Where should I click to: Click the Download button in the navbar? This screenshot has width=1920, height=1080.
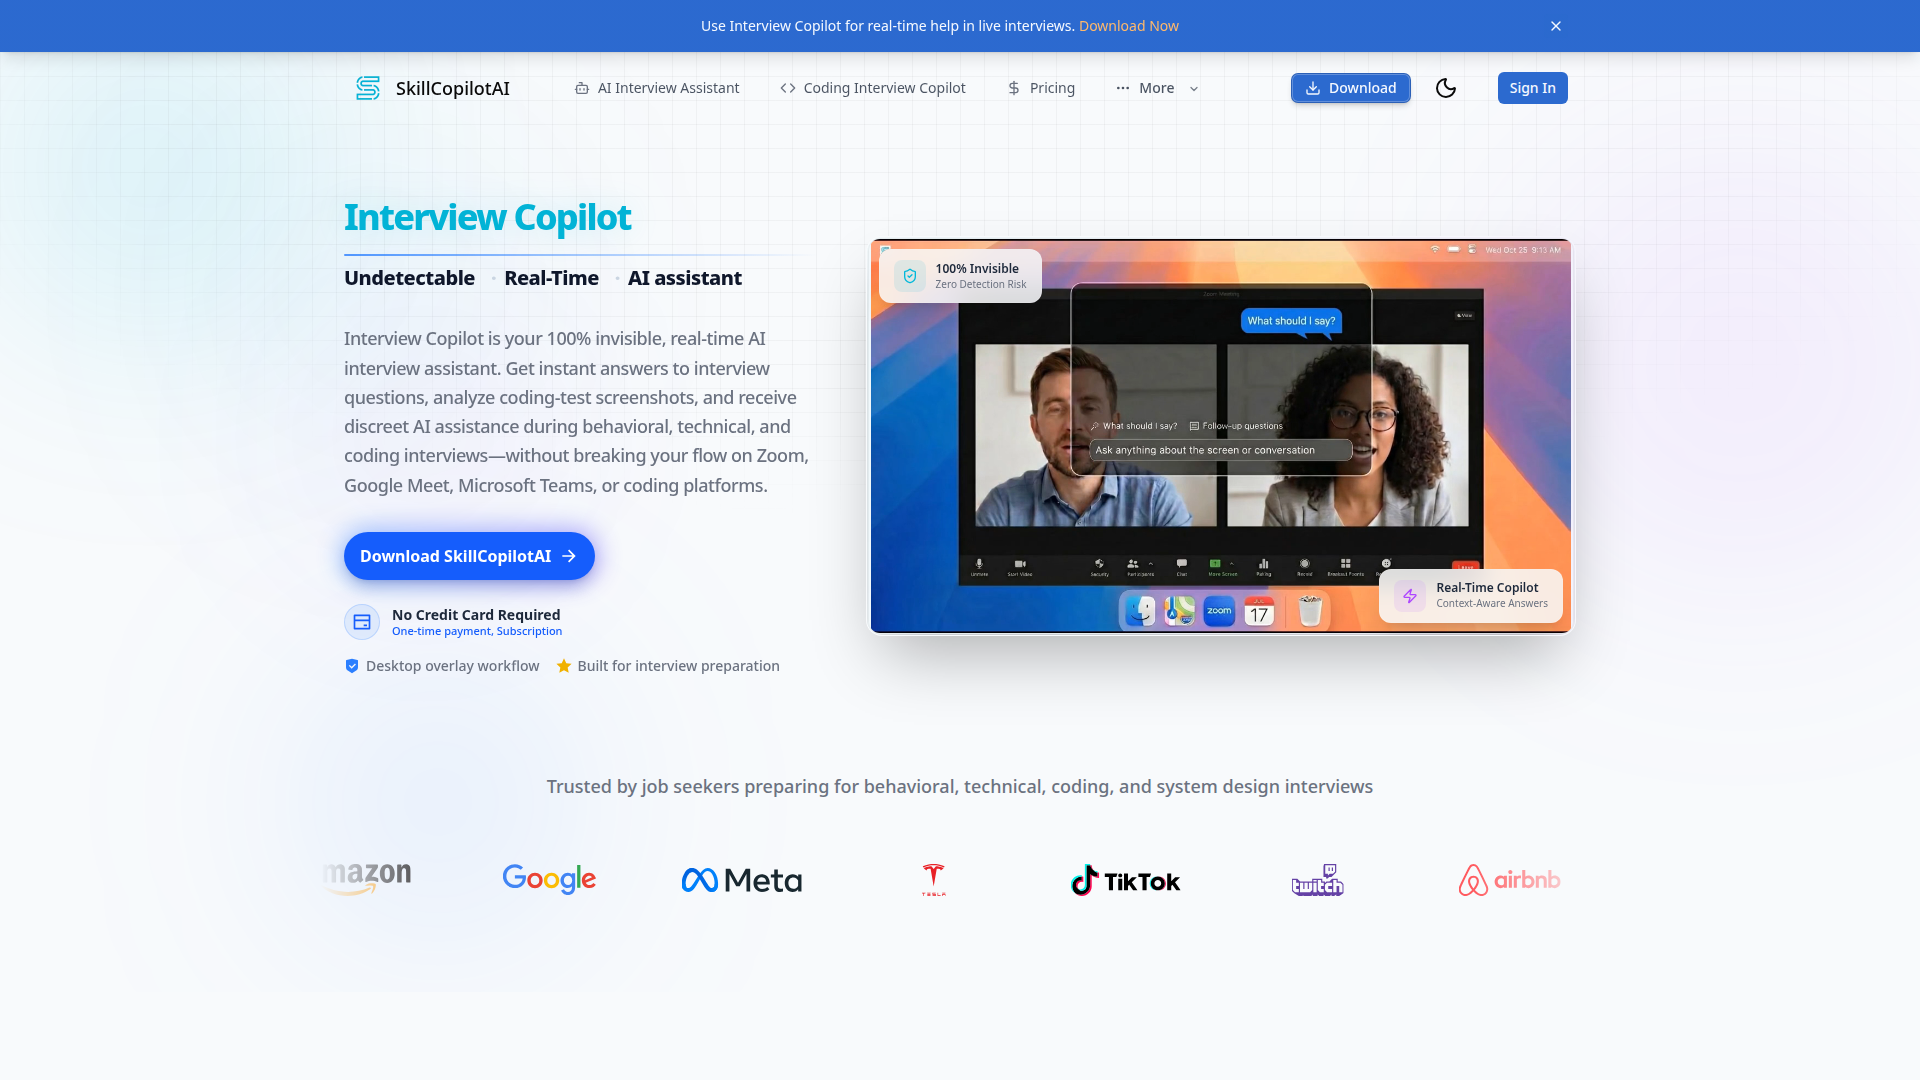[x=1351, y=88]
